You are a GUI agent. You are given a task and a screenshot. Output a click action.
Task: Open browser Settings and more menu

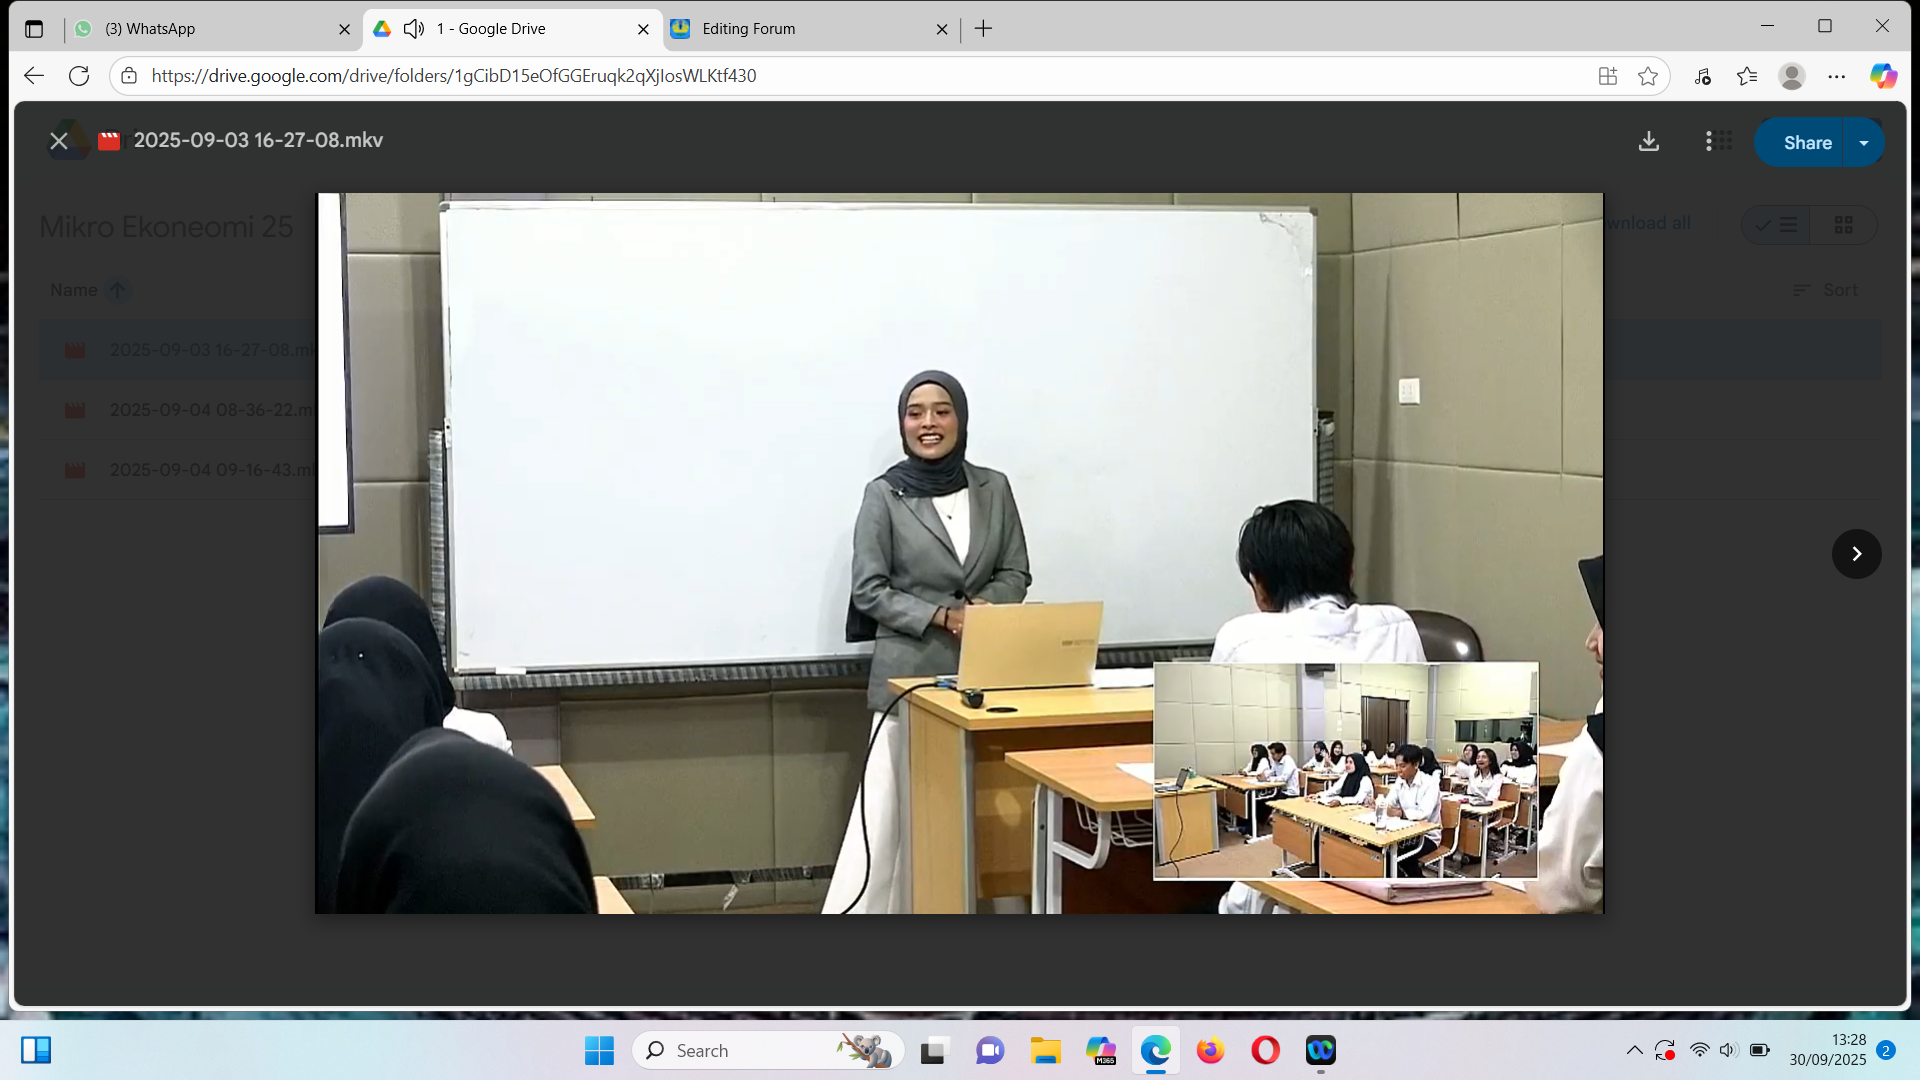(x=1837, y=76)
